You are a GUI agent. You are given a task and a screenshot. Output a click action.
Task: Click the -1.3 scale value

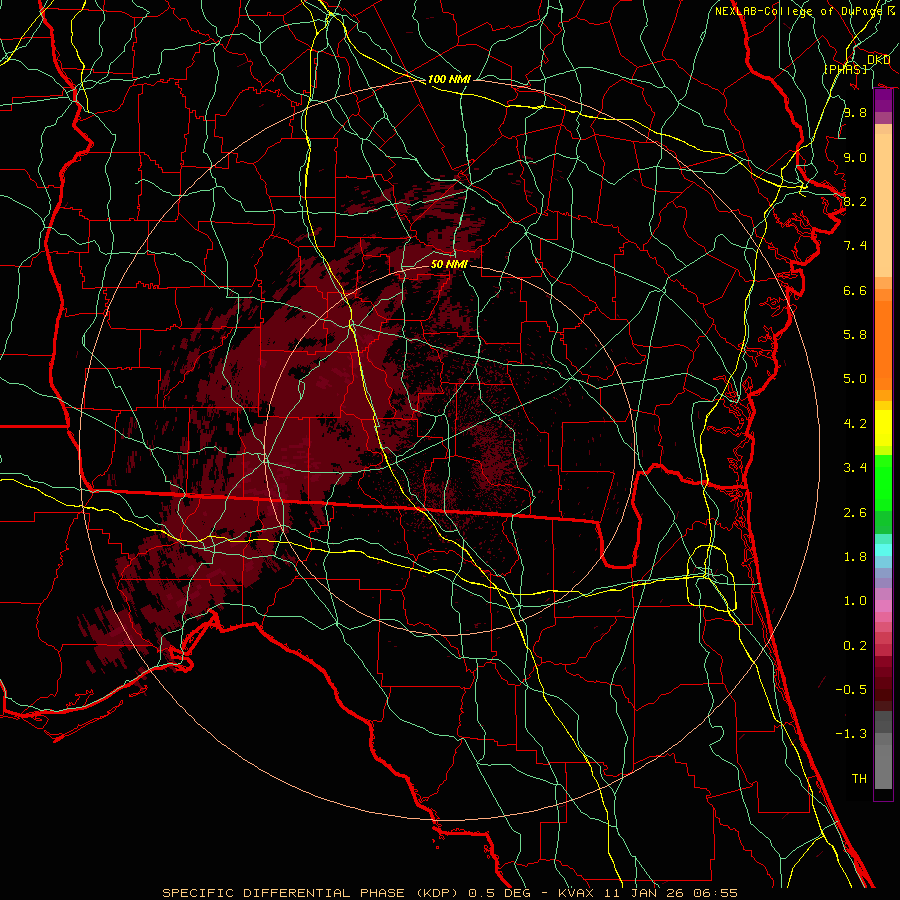(851, 734)
